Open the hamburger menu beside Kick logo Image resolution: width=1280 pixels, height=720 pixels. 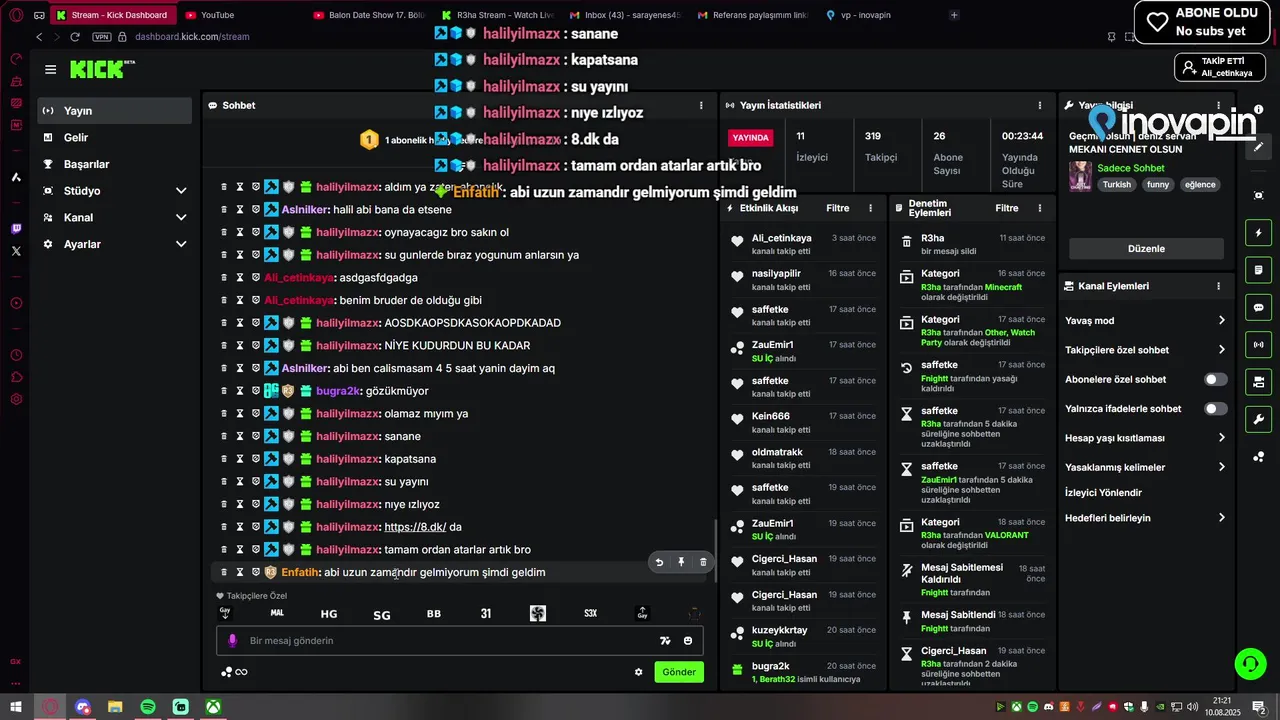point(50,69)
